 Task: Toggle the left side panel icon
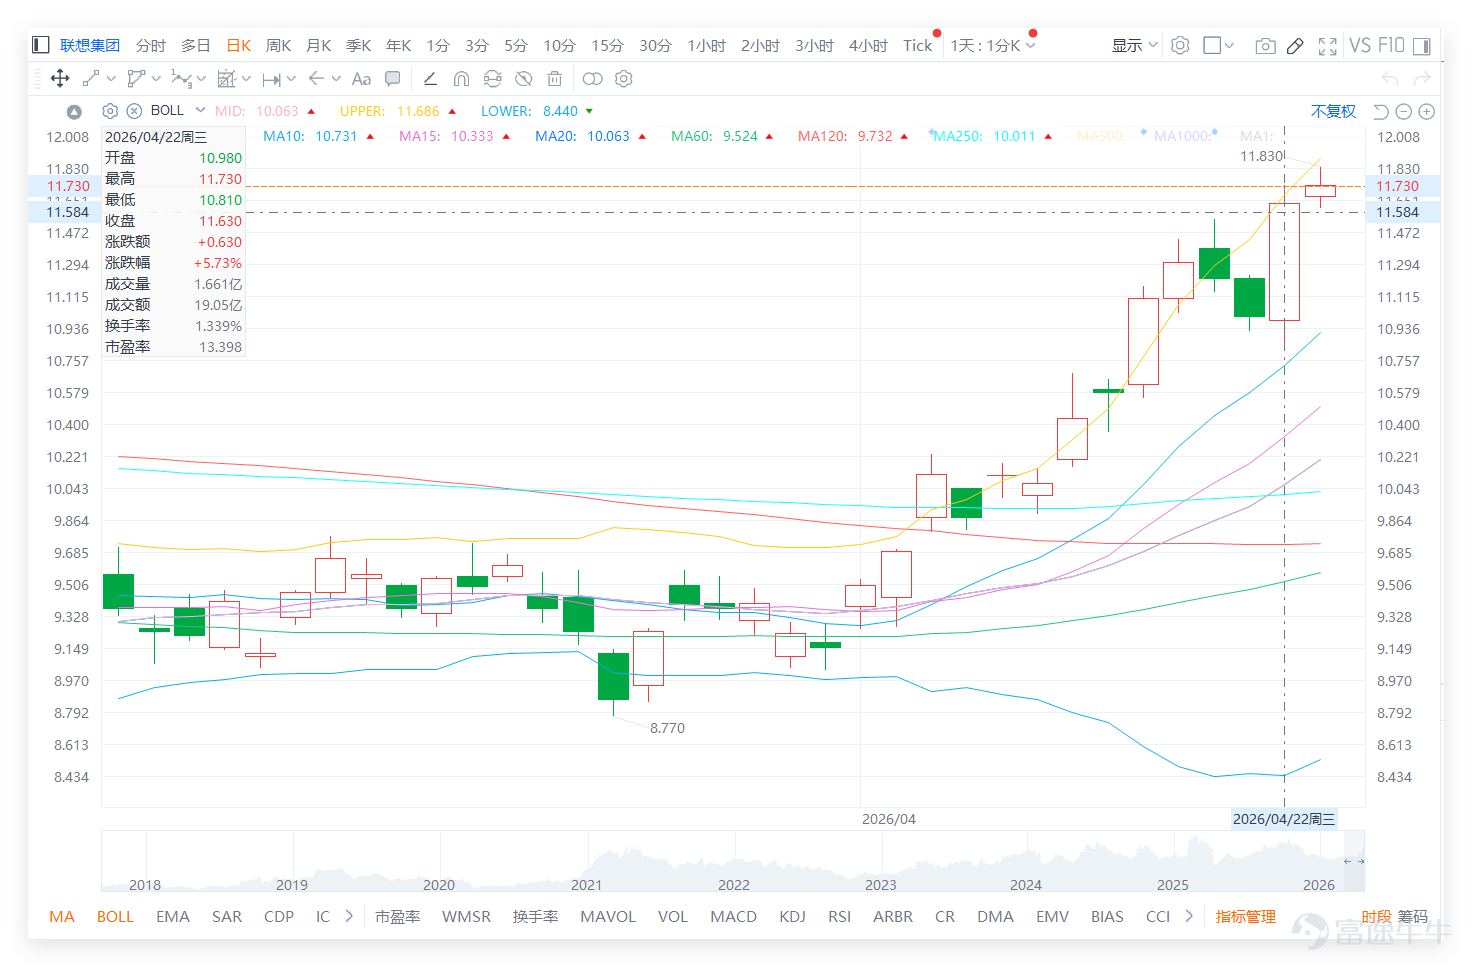coord(41,45)
